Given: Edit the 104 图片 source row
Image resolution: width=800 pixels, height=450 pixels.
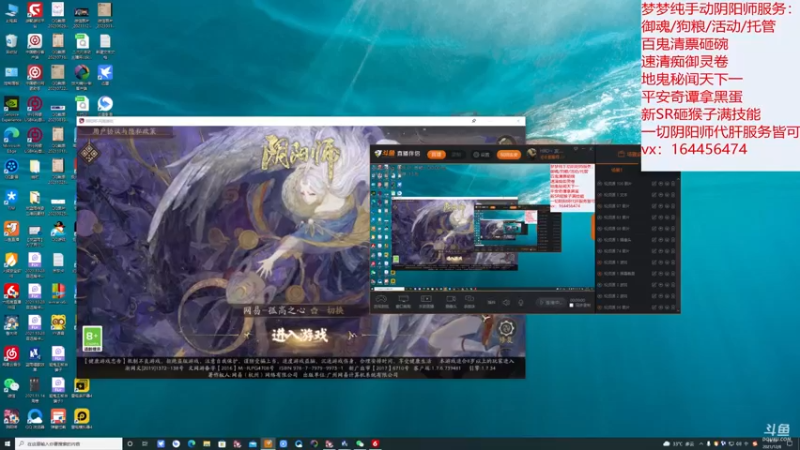Looking at the screenshot, I should coord(654,184).
